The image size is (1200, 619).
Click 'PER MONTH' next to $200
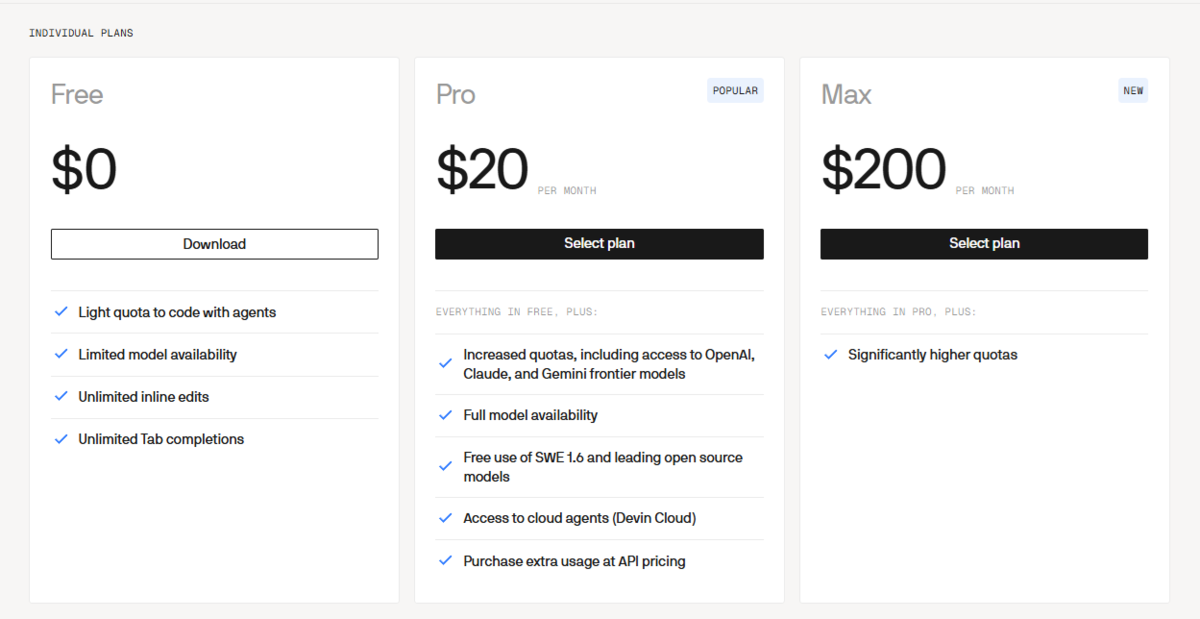click(x=985, y=191)
